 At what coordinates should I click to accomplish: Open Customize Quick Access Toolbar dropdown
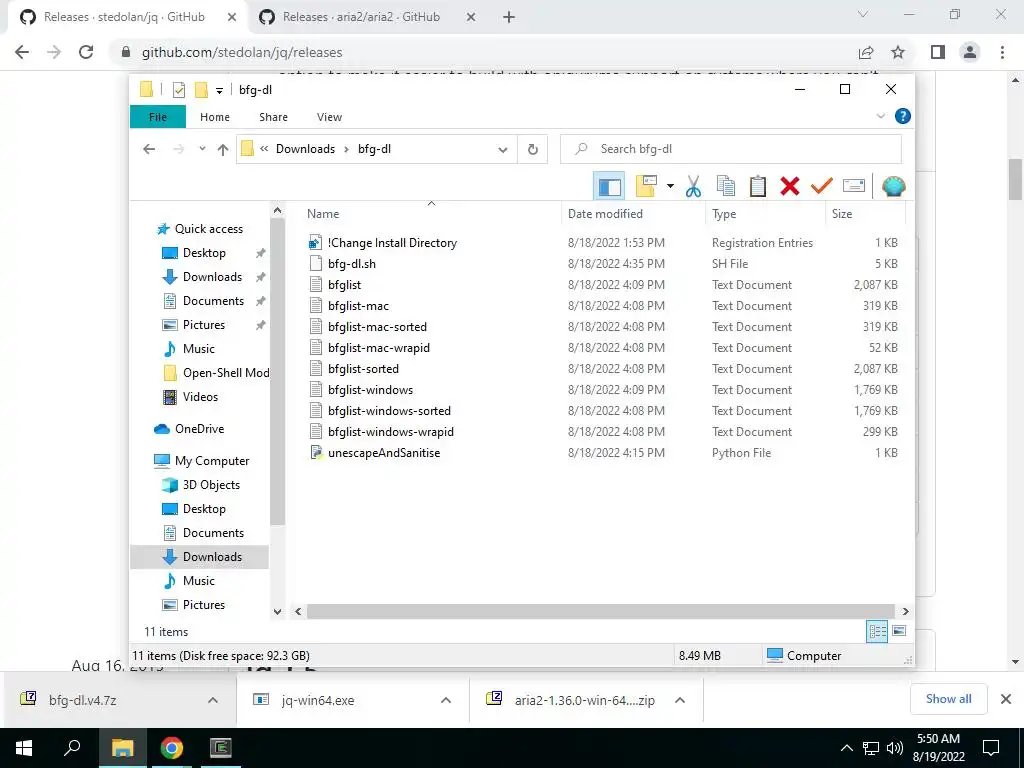click(219, 91)
